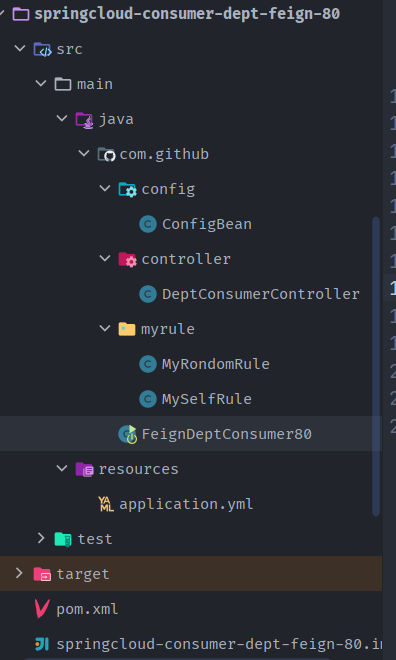Click the resources folder icon
This screenshot has height=660, width=396.
coord(85,469)
